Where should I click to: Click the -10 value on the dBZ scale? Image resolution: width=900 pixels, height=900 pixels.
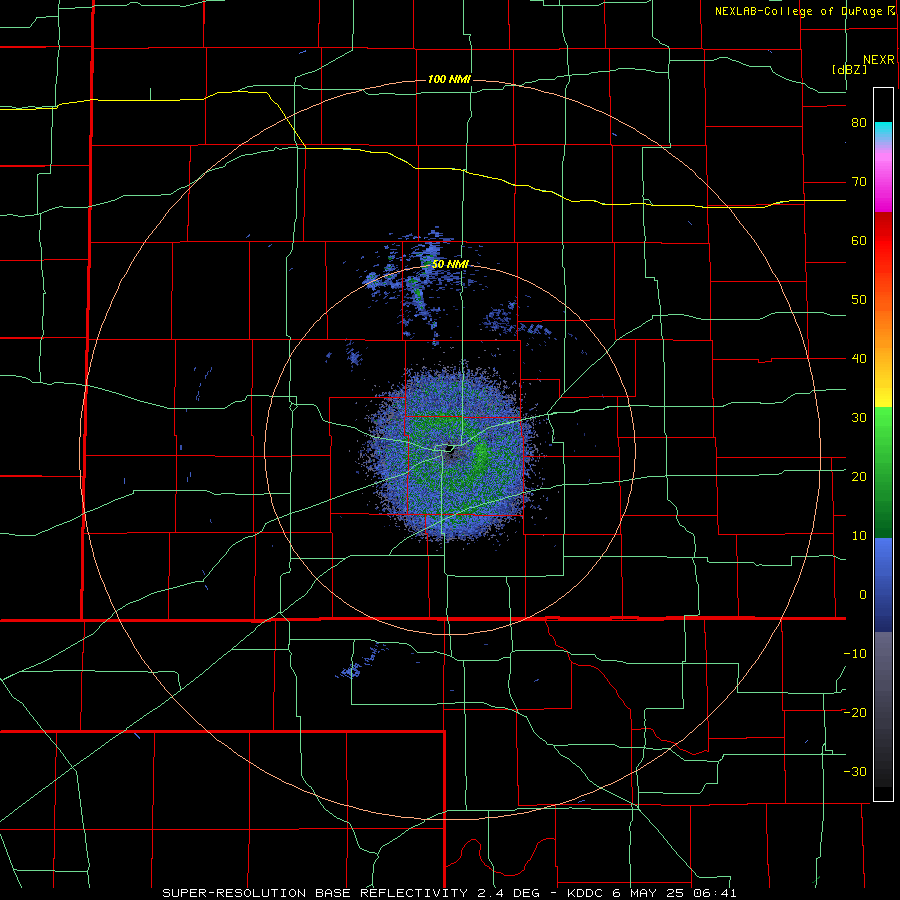(855, 653)
